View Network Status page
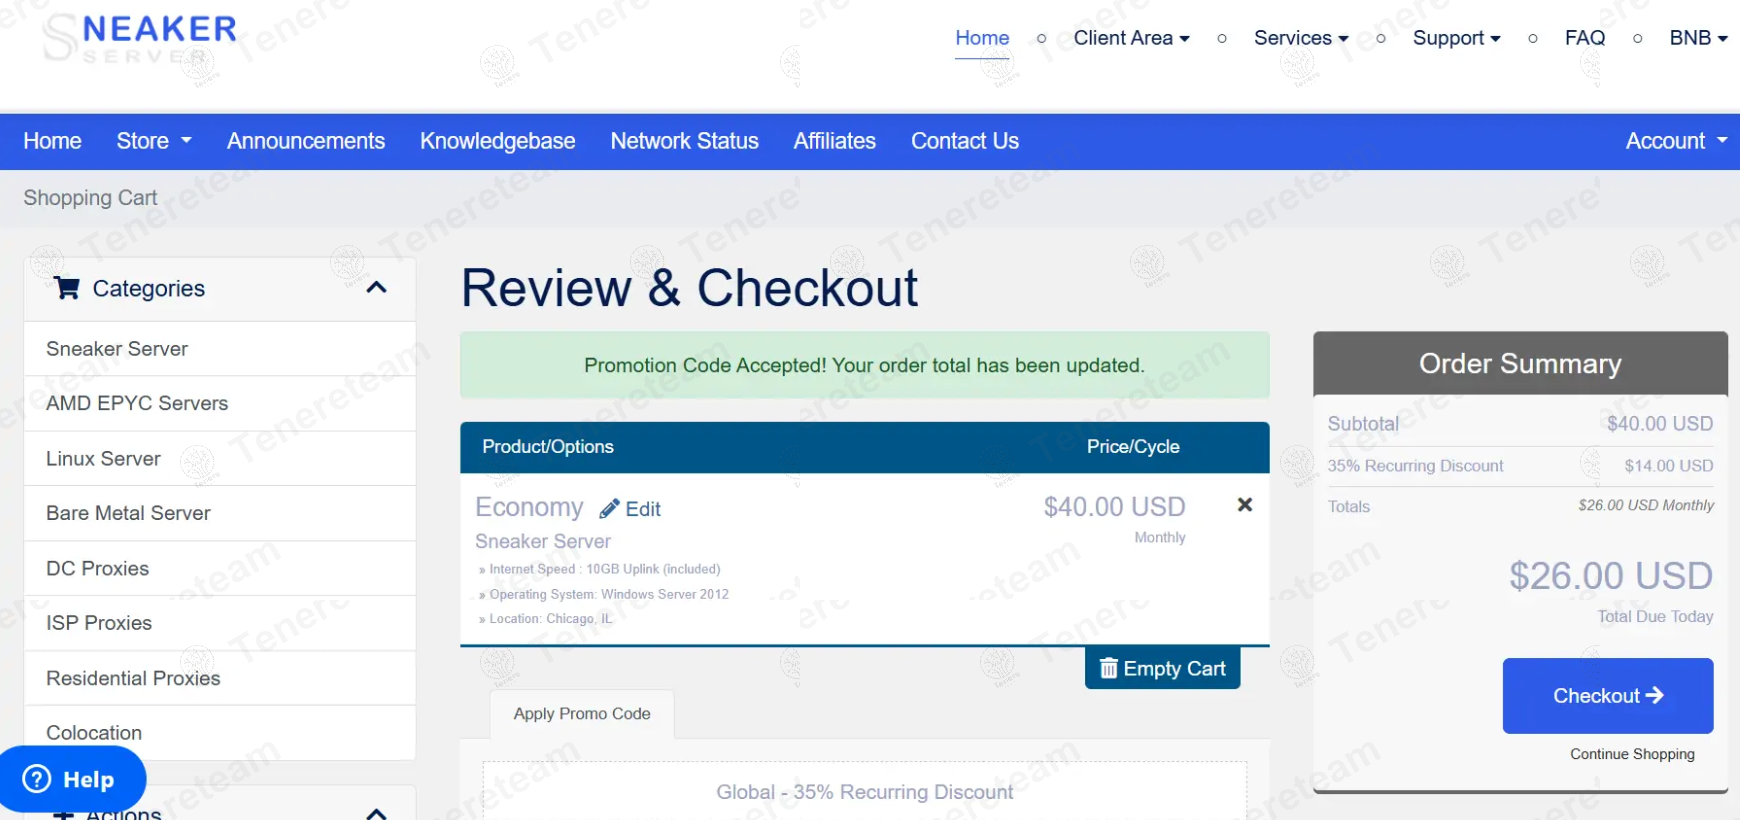Image resolution: width=1740 pixels, height=820 pixels. [685, 141]
